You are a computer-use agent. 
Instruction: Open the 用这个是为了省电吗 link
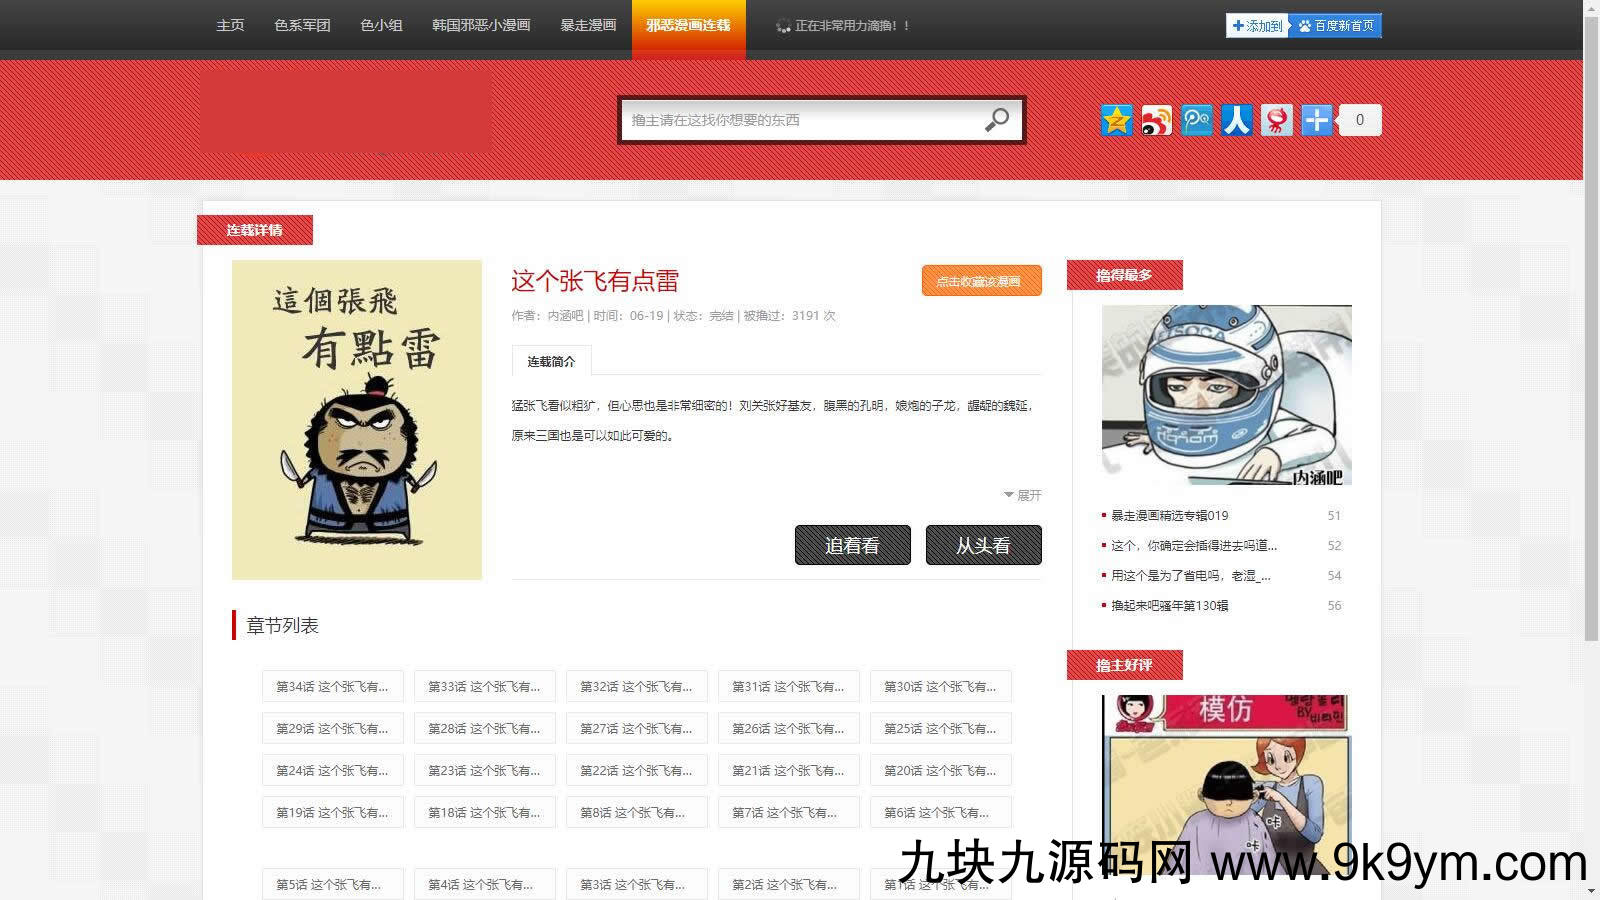[1191, 576]
